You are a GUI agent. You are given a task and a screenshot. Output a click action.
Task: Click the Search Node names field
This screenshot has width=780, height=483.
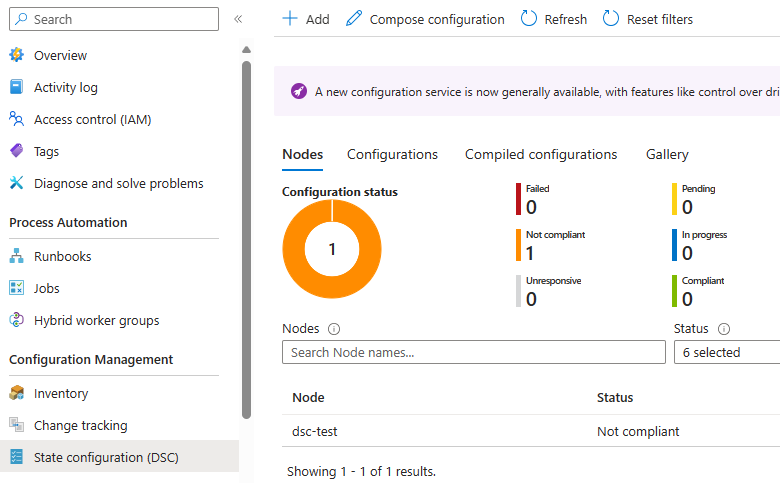tap(473, 352)
